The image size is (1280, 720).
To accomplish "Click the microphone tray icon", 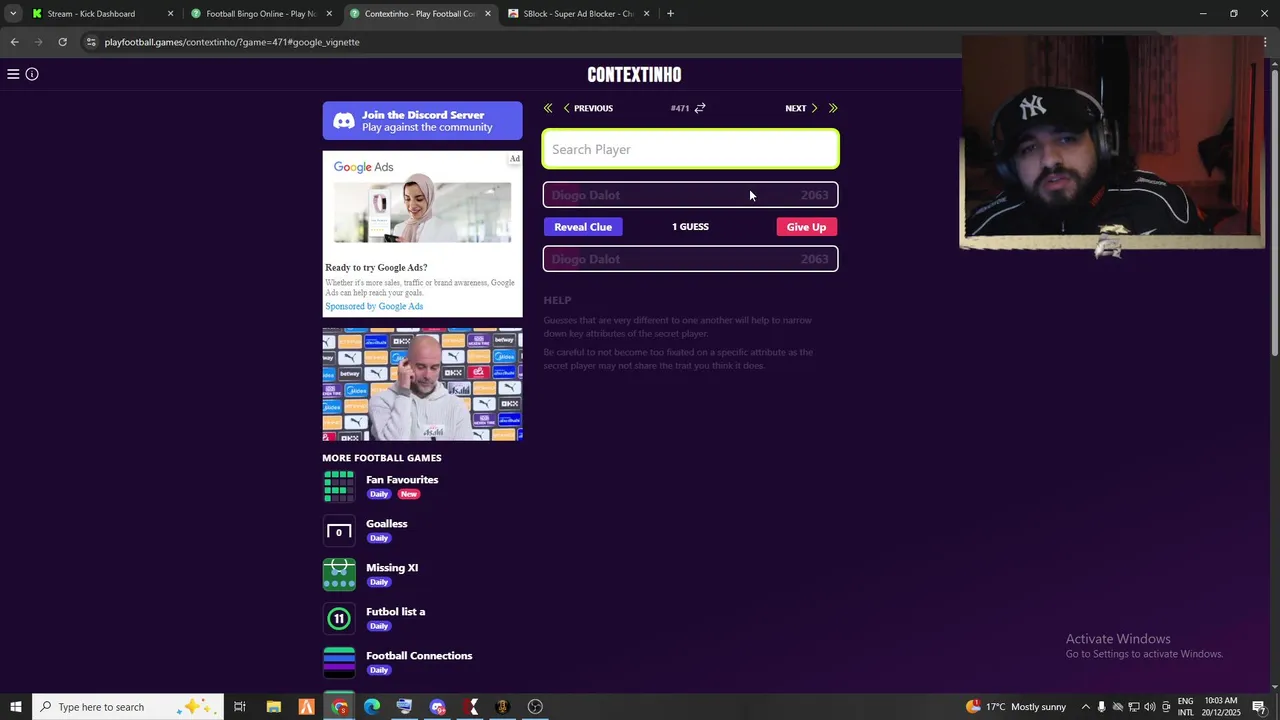I will pyautogui.click(x=1102, y=707).
